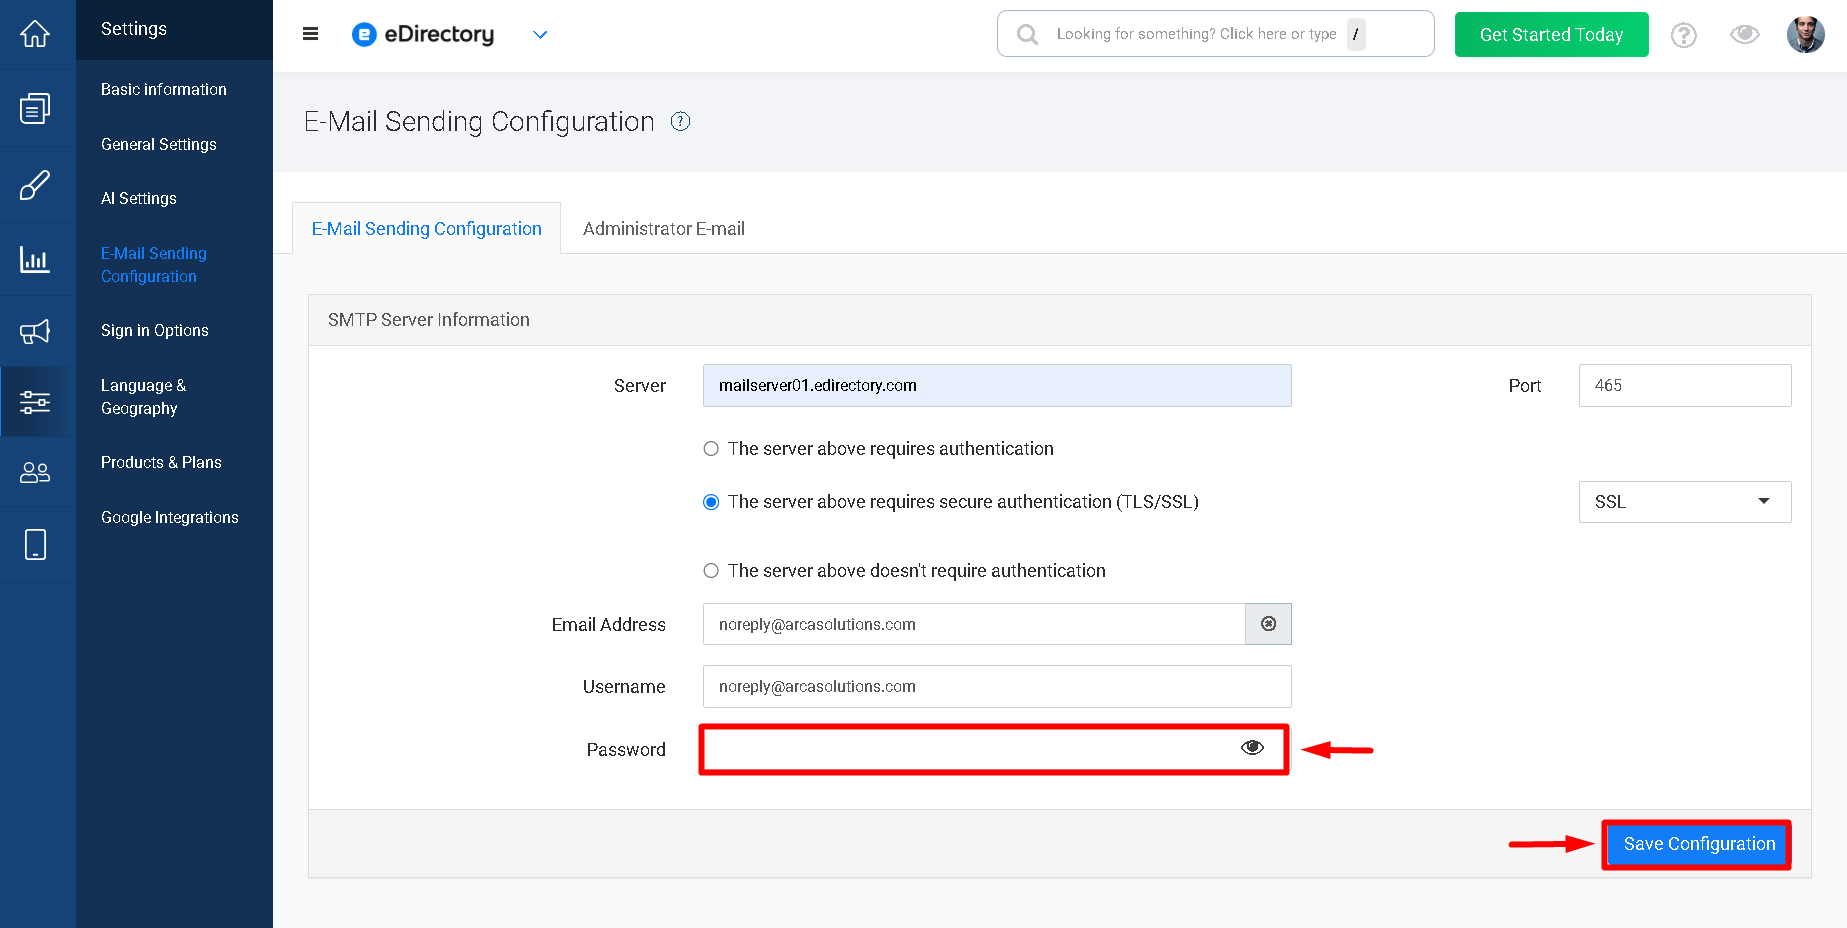Screen dimensions: 1847x928
Task: Expand the chevron next to eDirectory
Action: pyautogui.click(x=540, y=34)
